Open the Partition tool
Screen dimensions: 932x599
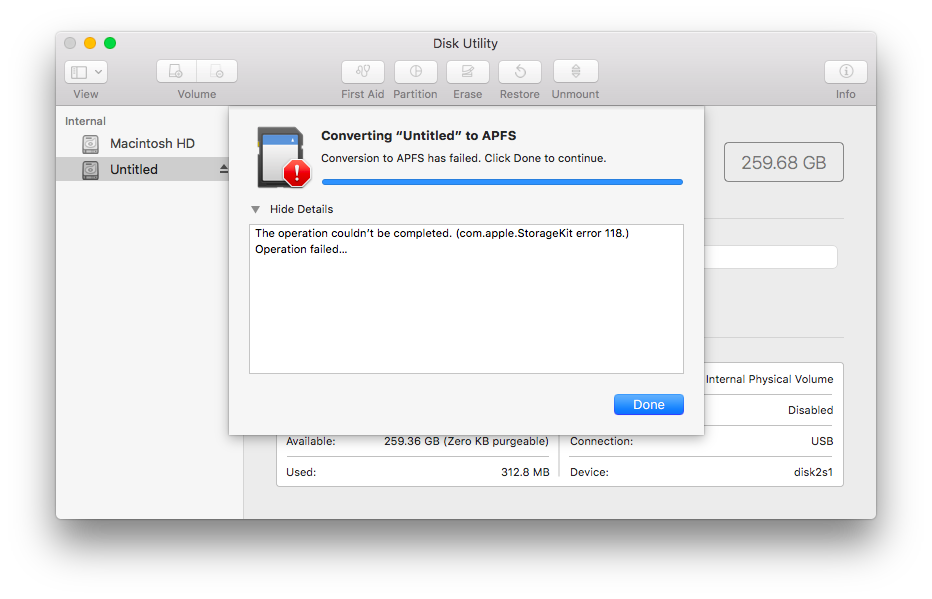[415, 71]
